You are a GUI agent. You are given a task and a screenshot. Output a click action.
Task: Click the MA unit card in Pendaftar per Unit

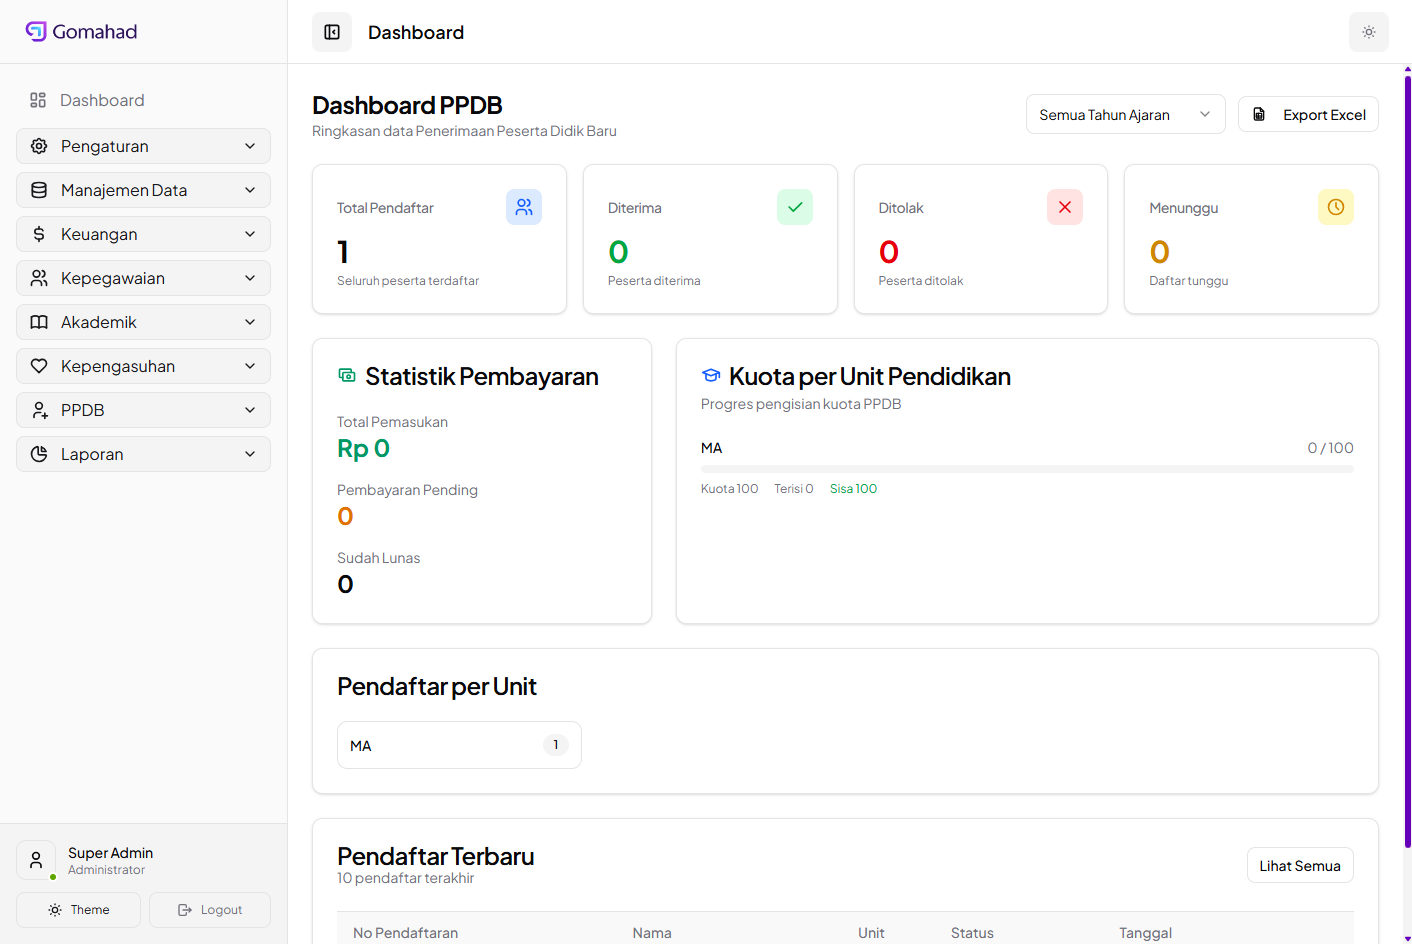pyautogui.click(x=459, y=745)
